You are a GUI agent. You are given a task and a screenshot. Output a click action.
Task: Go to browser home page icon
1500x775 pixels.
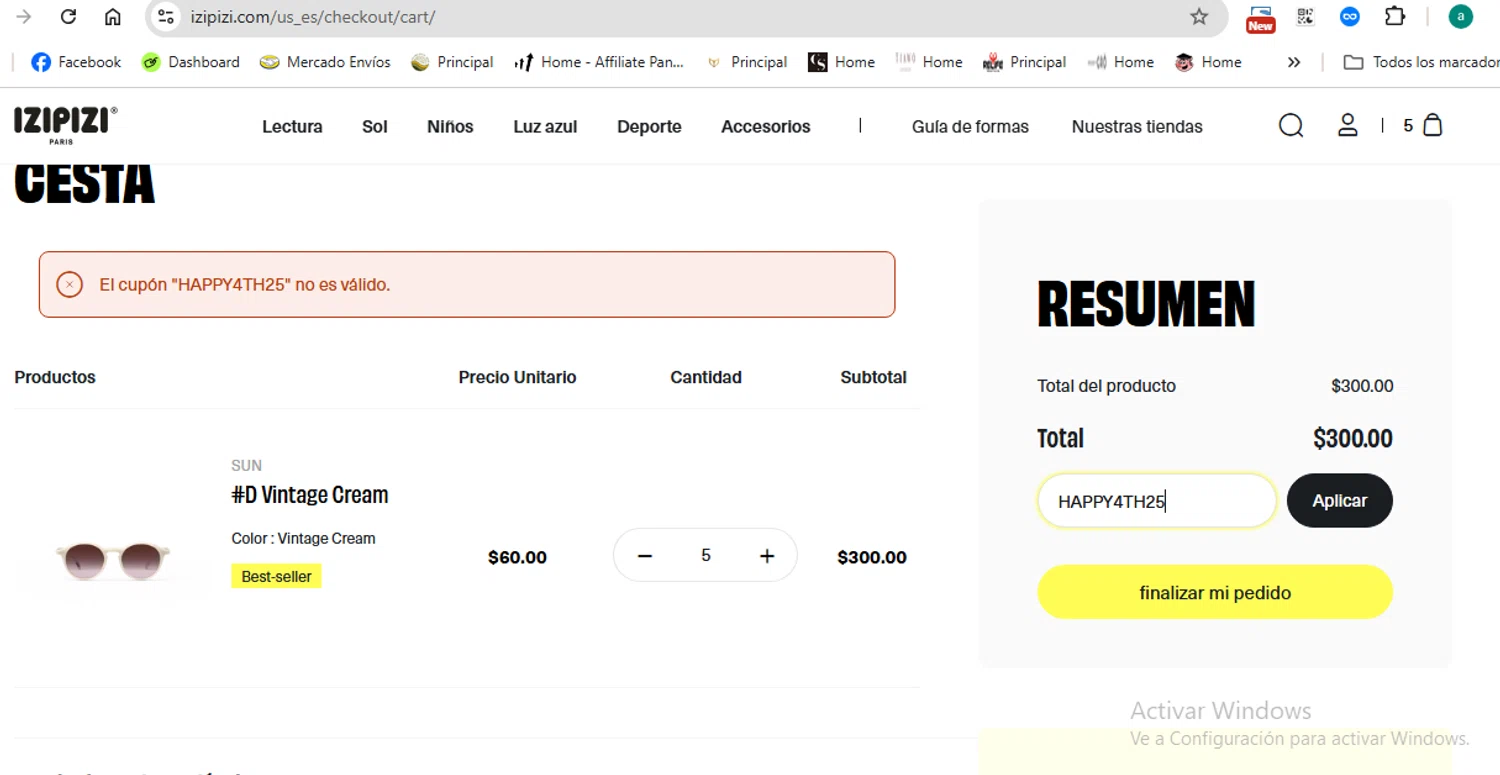[113, 16]
